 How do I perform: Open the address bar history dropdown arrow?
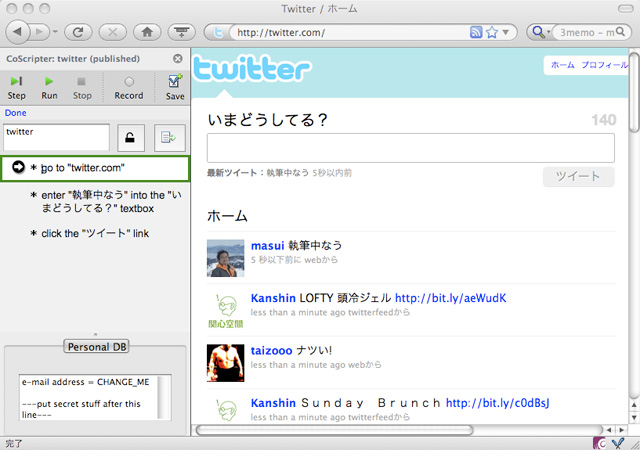click(x=506, y=32)
